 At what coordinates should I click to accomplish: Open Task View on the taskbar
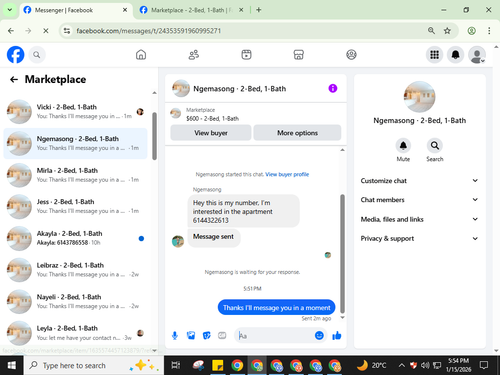(x=175, y=365)
